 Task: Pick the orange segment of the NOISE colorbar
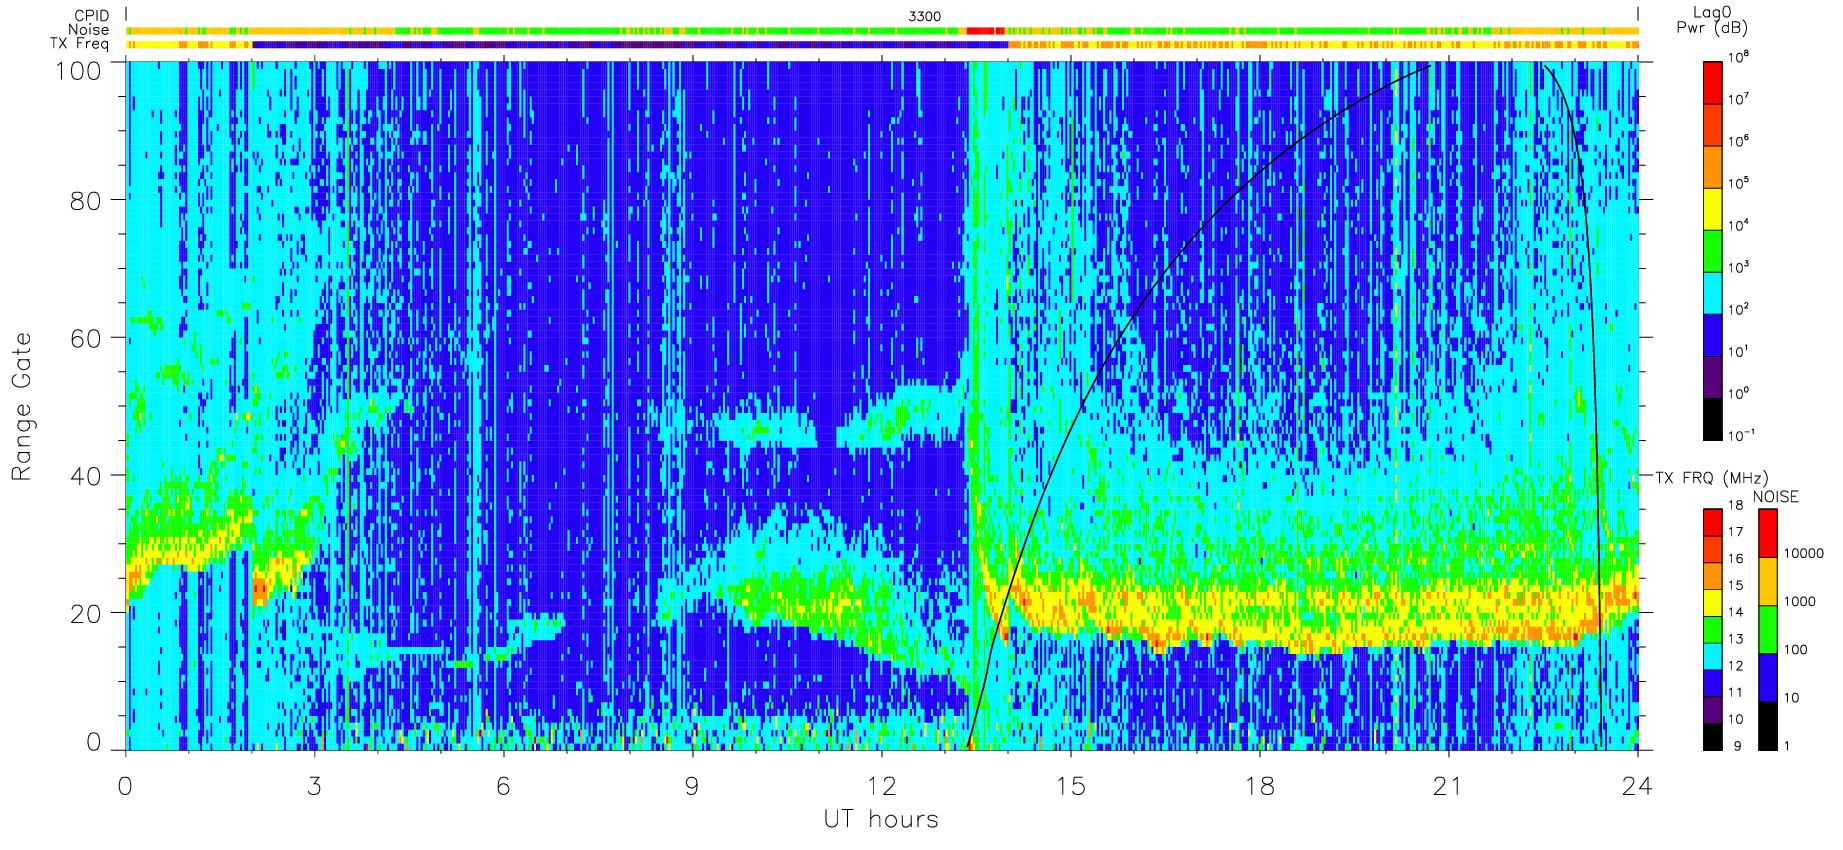(x=1768, y=582)
